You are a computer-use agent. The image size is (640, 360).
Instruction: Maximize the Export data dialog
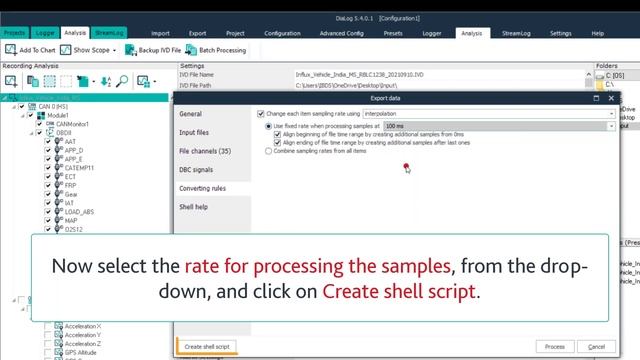click(x=596, y=98)
